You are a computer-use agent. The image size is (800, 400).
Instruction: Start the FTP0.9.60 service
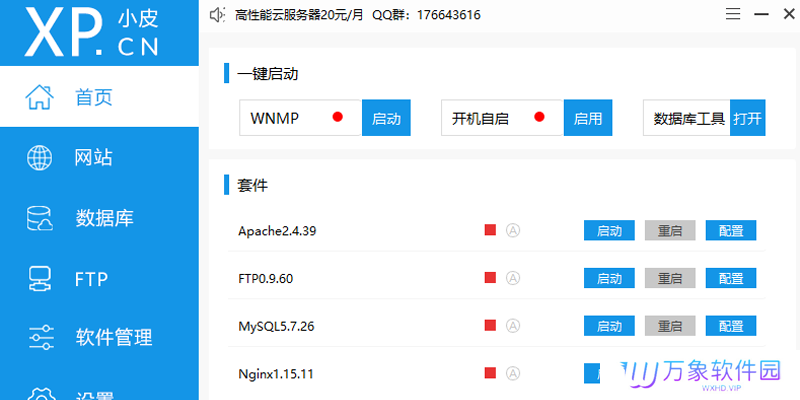pos(609,278)
